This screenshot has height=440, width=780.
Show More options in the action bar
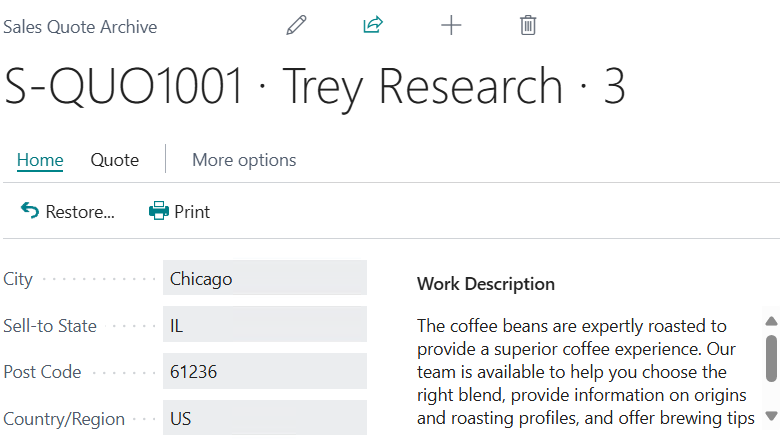pyautogui.click(x=244, y=160)
